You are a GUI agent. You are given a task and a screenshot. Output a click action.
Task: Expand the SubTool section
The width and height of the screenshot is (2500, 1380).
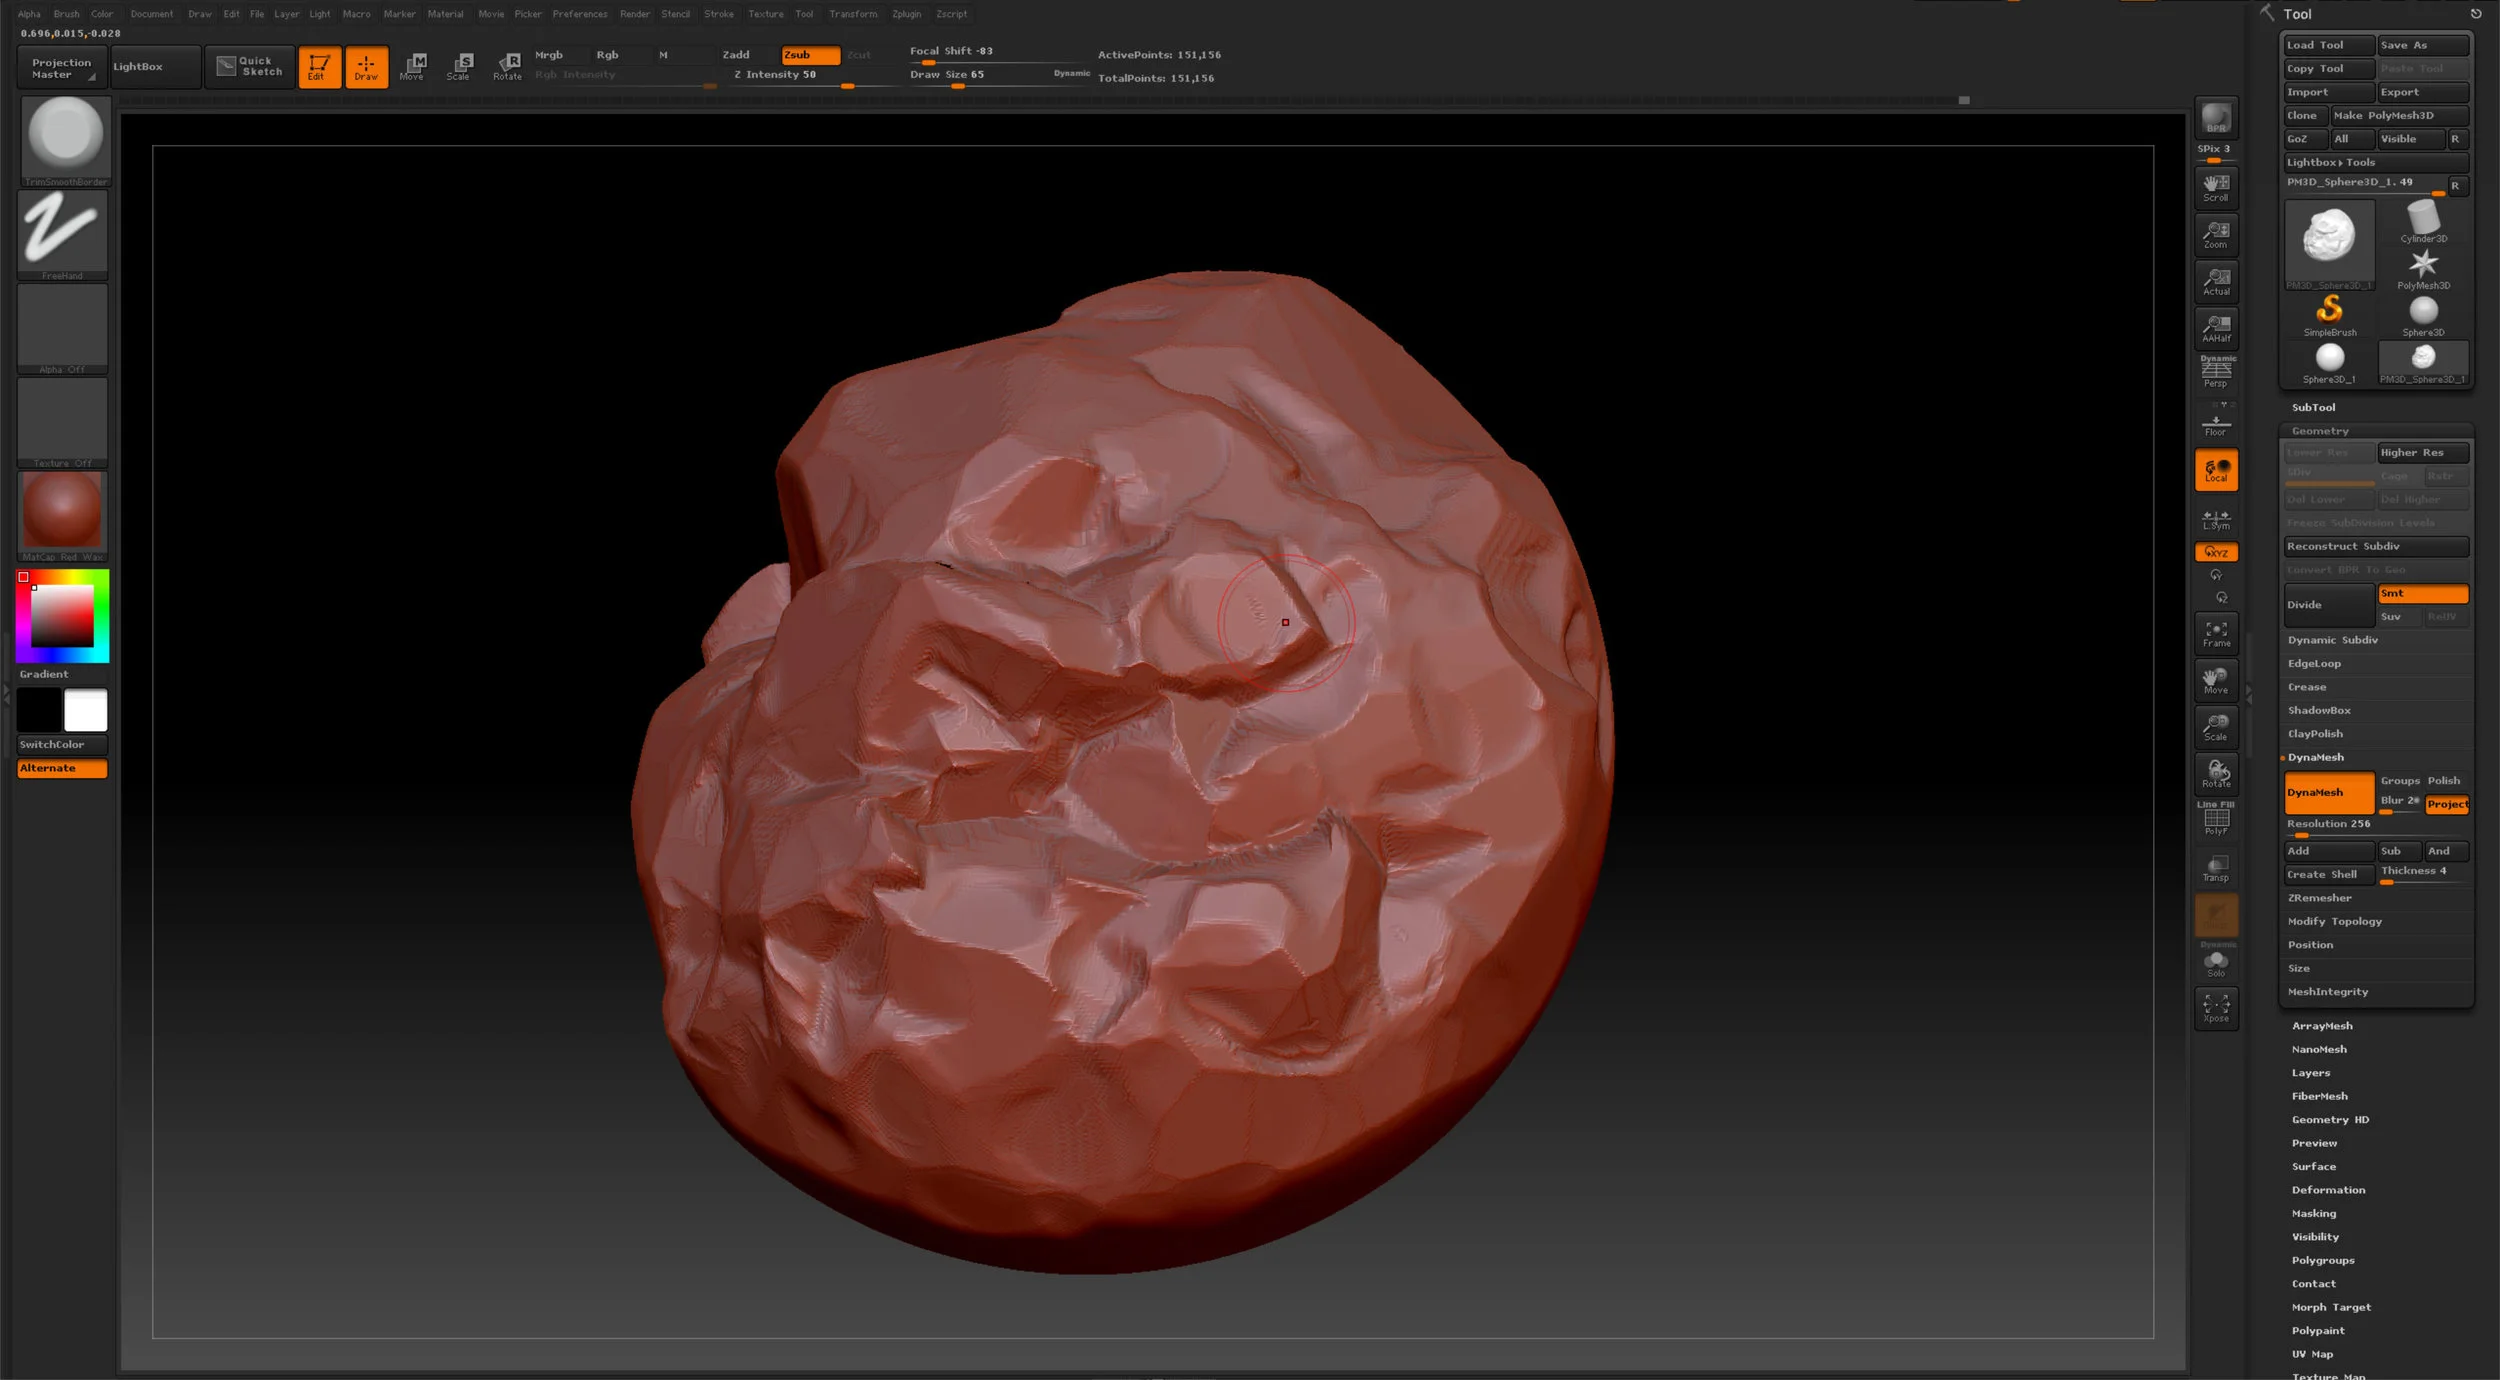(2313, 407)
